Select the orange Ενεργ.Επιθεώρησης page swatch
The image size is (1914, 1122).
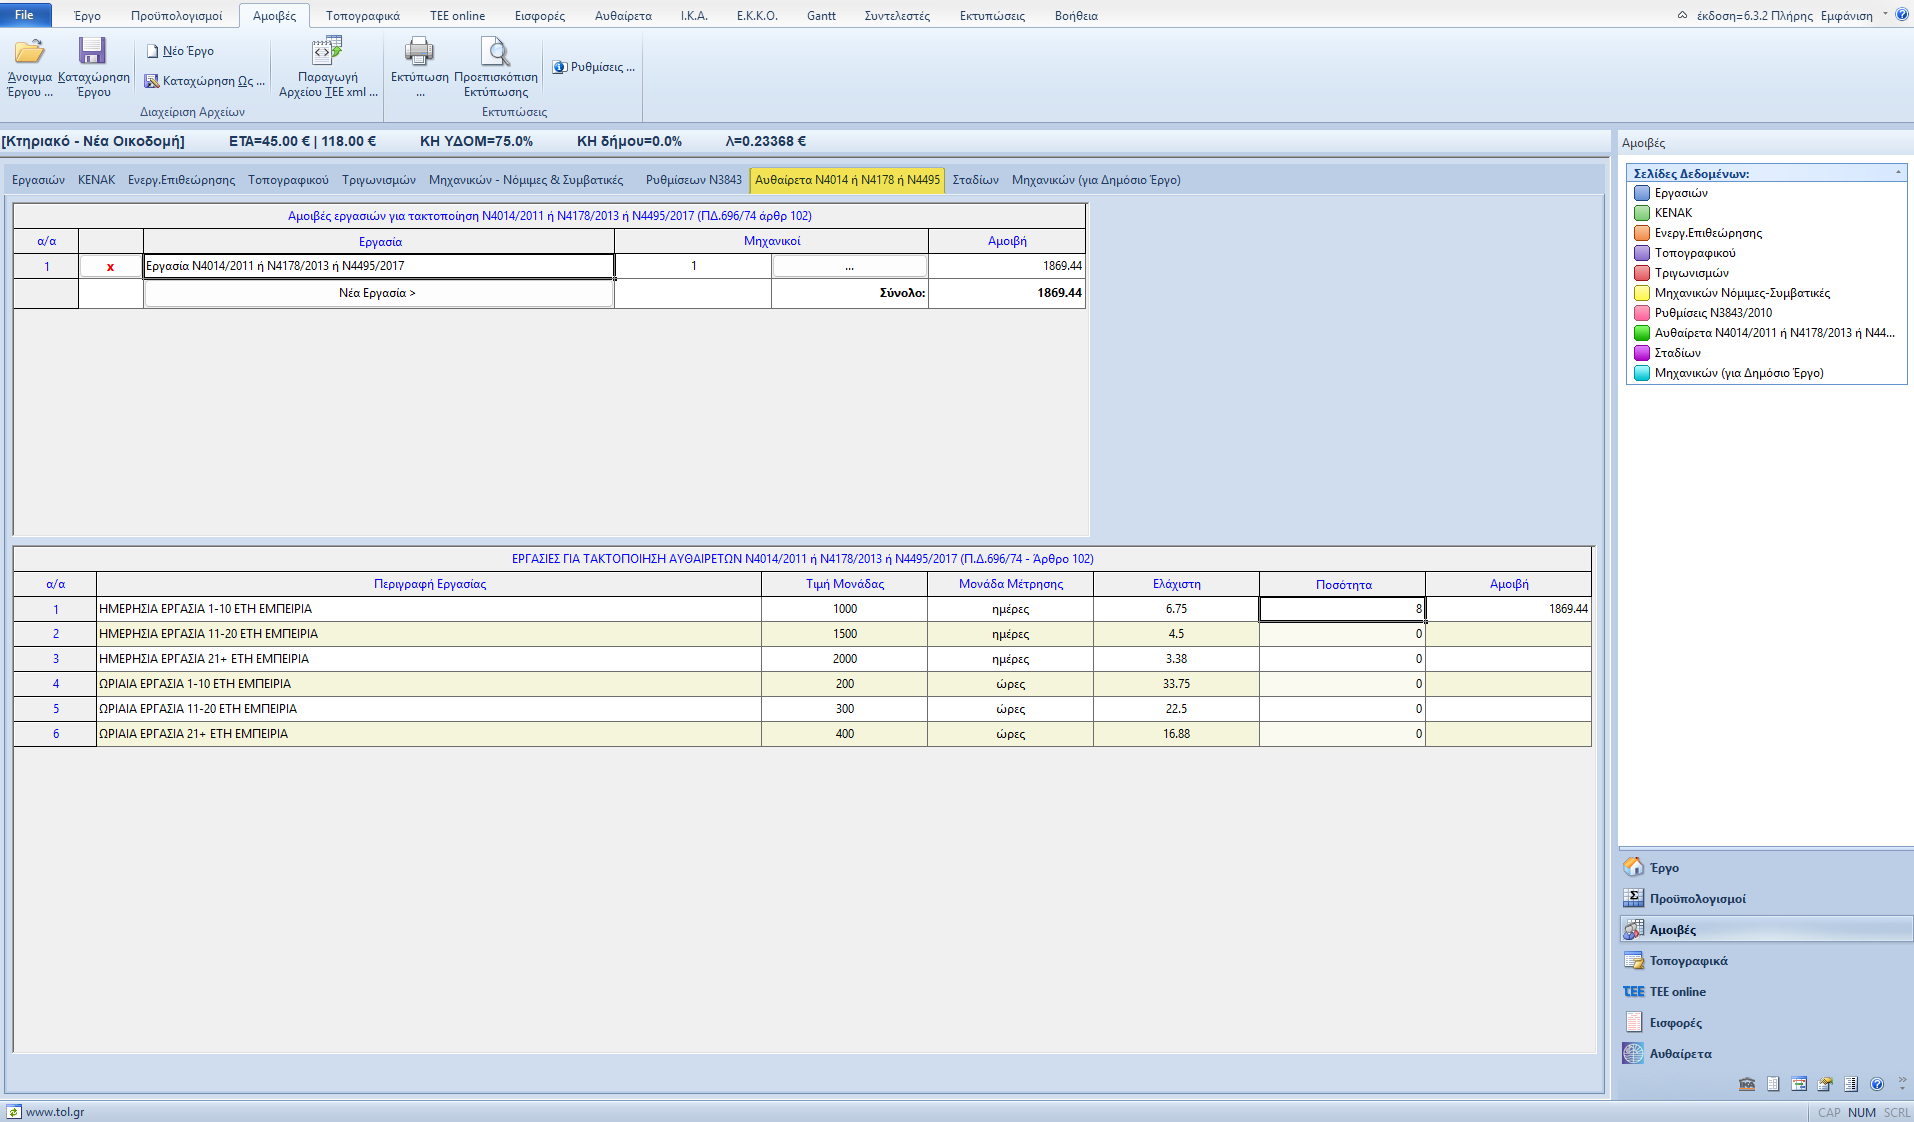tap(1642, 233)
